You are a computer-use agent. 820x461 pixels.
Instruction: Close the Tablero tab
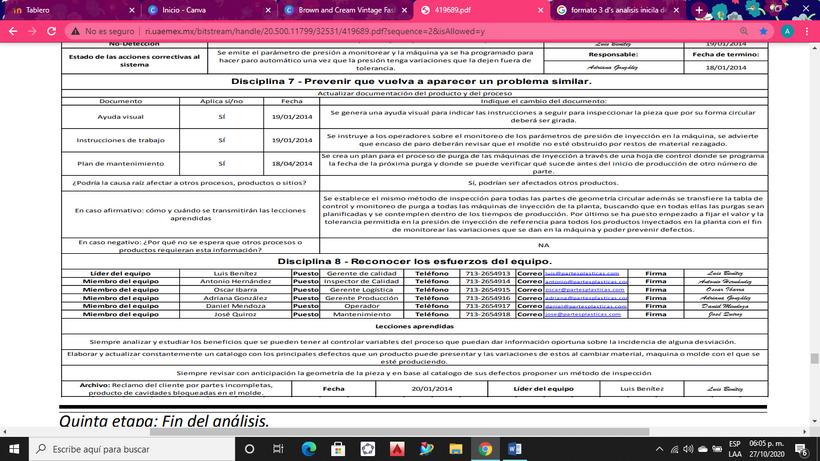click(x=132, y=10)
